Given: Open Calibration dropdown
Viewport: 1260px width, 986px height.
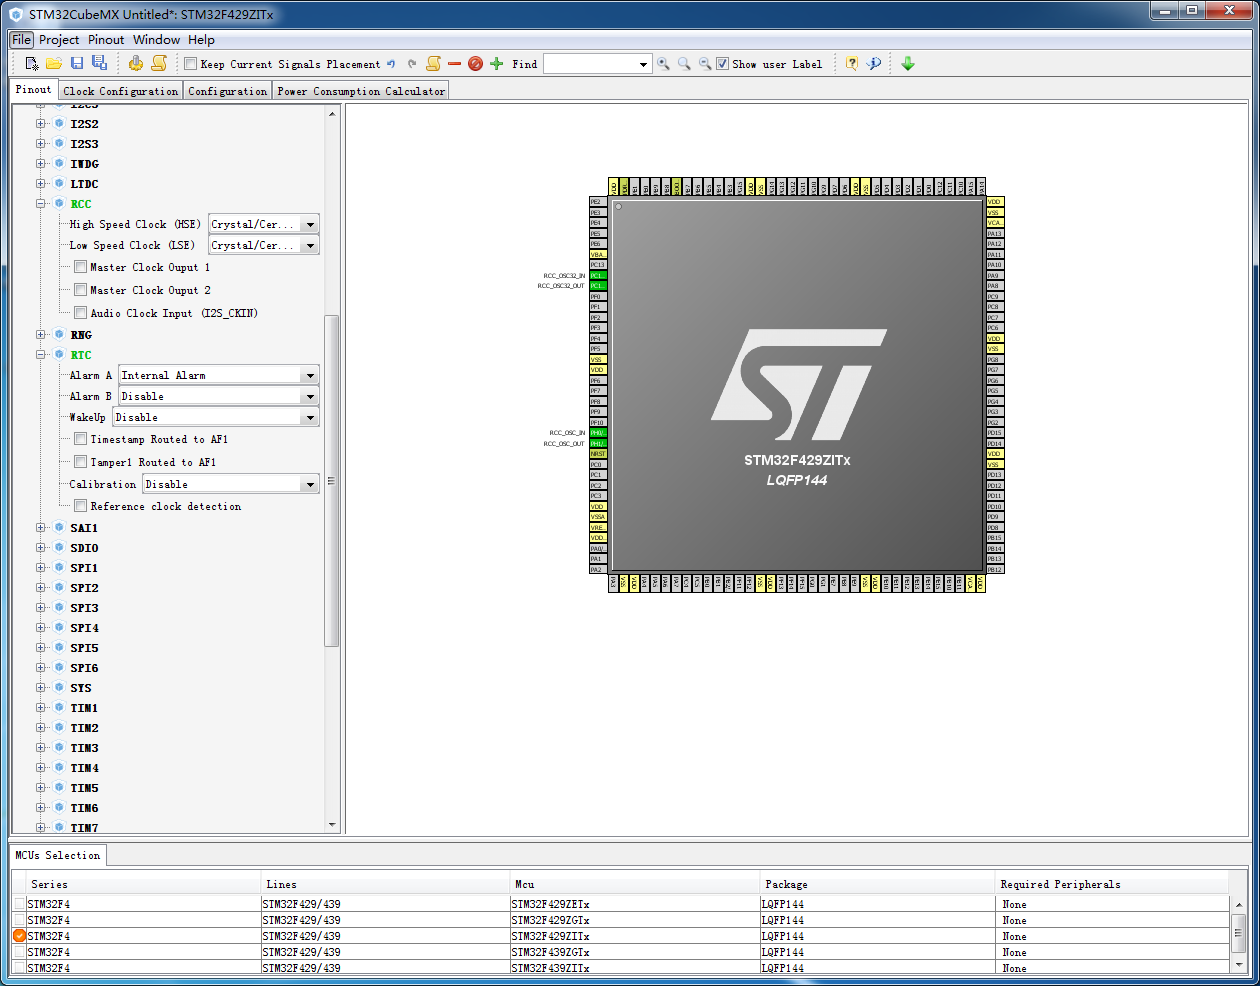Looking at the screenshot, I should 310,484.
